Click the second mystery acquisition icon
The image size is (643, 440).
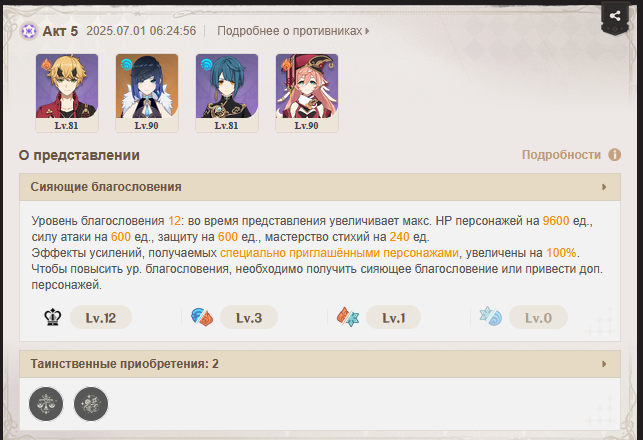pyautogui.click(x=91, y=404)
